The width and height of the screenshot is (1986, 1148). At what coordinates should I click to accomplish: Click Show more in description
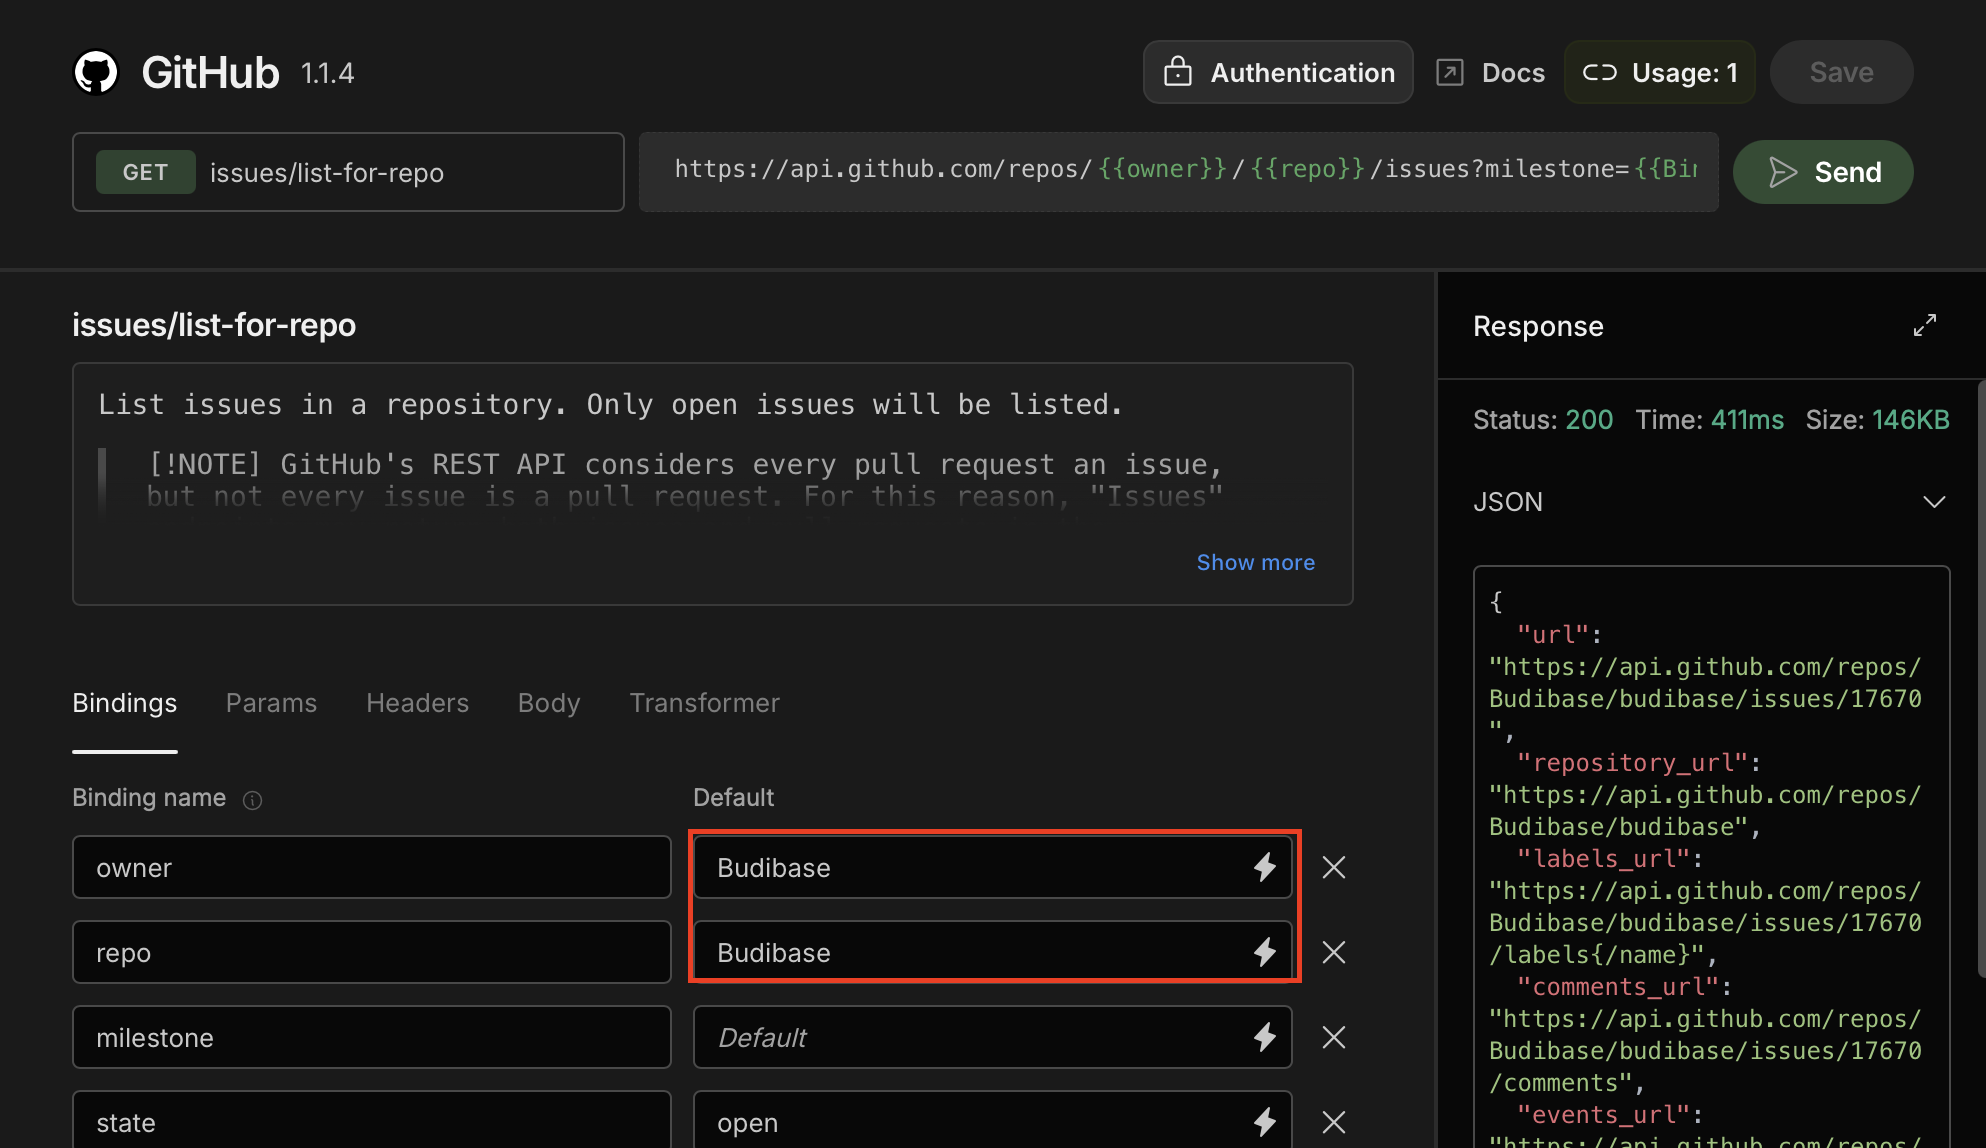(1255, 562)
